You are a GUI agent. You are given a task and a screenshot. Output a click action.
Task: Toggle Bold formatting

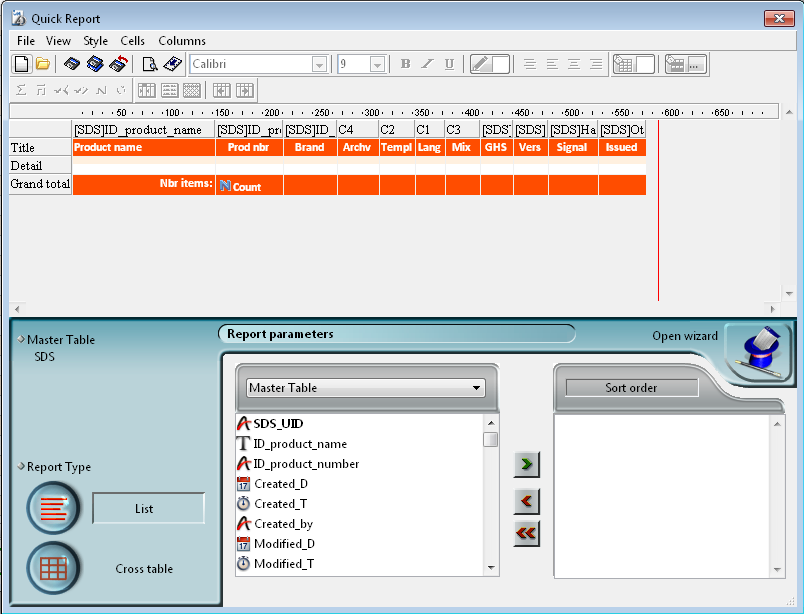(406, 64)
